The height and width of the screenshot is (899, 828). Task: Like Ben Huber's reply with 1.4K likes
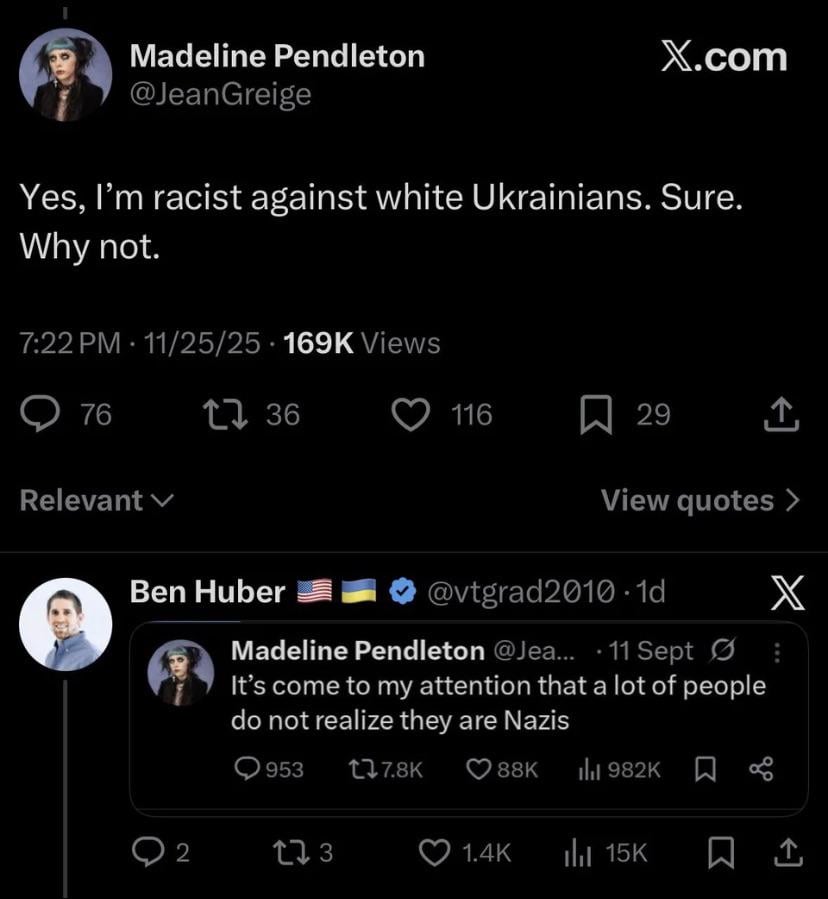tap(434, 852)
